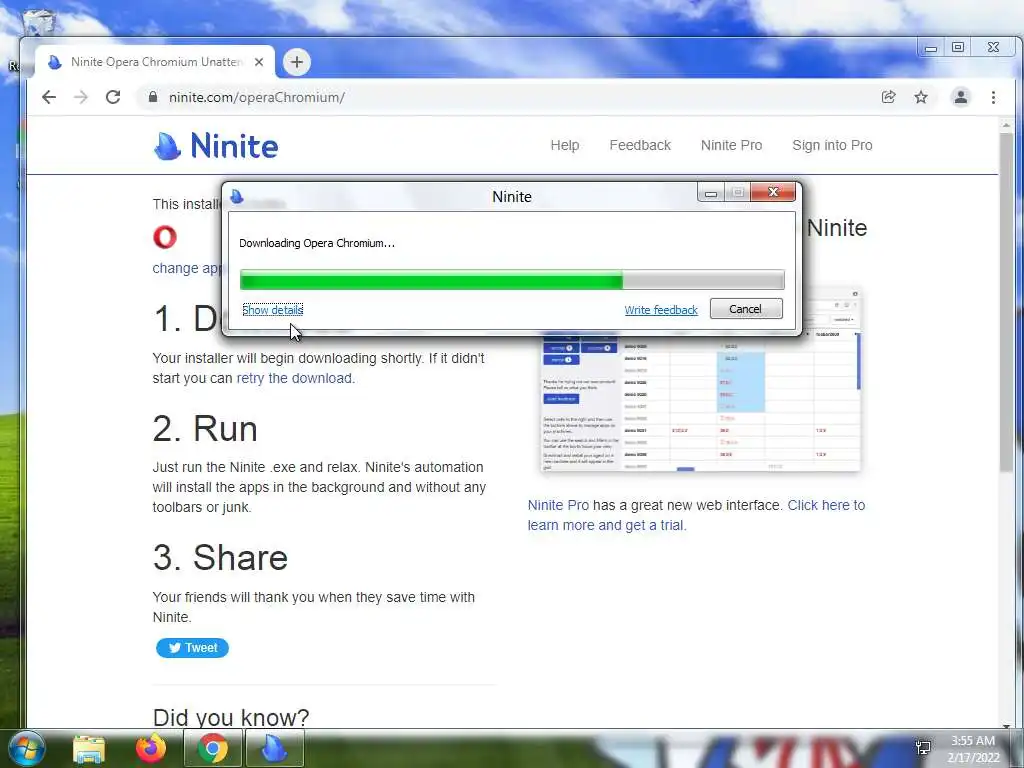The image size is (1024, 768).
Task: Open the Chrome profile avatar
Action: tap(961, 97)
